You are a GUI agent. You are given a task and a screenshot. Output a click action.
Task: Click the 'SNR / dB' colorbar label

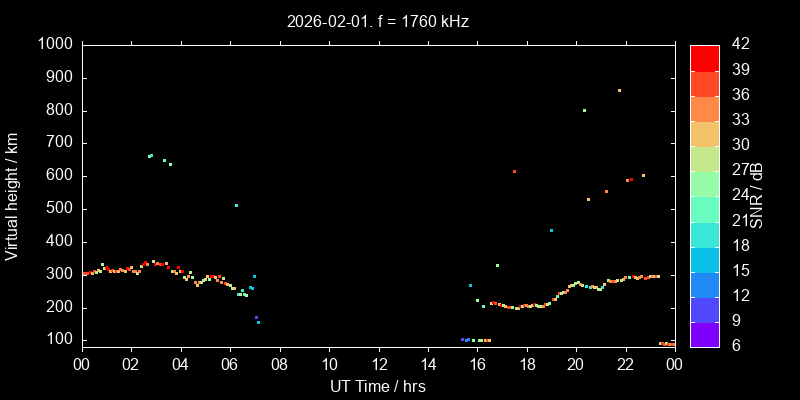757,195
